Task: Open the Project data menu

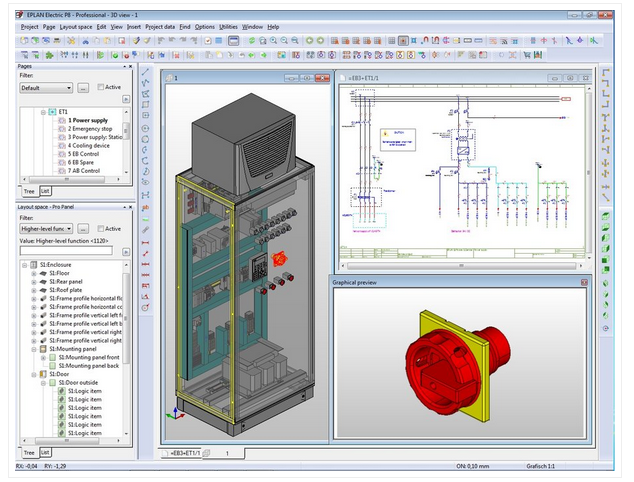Action: (x=160, y=27)
